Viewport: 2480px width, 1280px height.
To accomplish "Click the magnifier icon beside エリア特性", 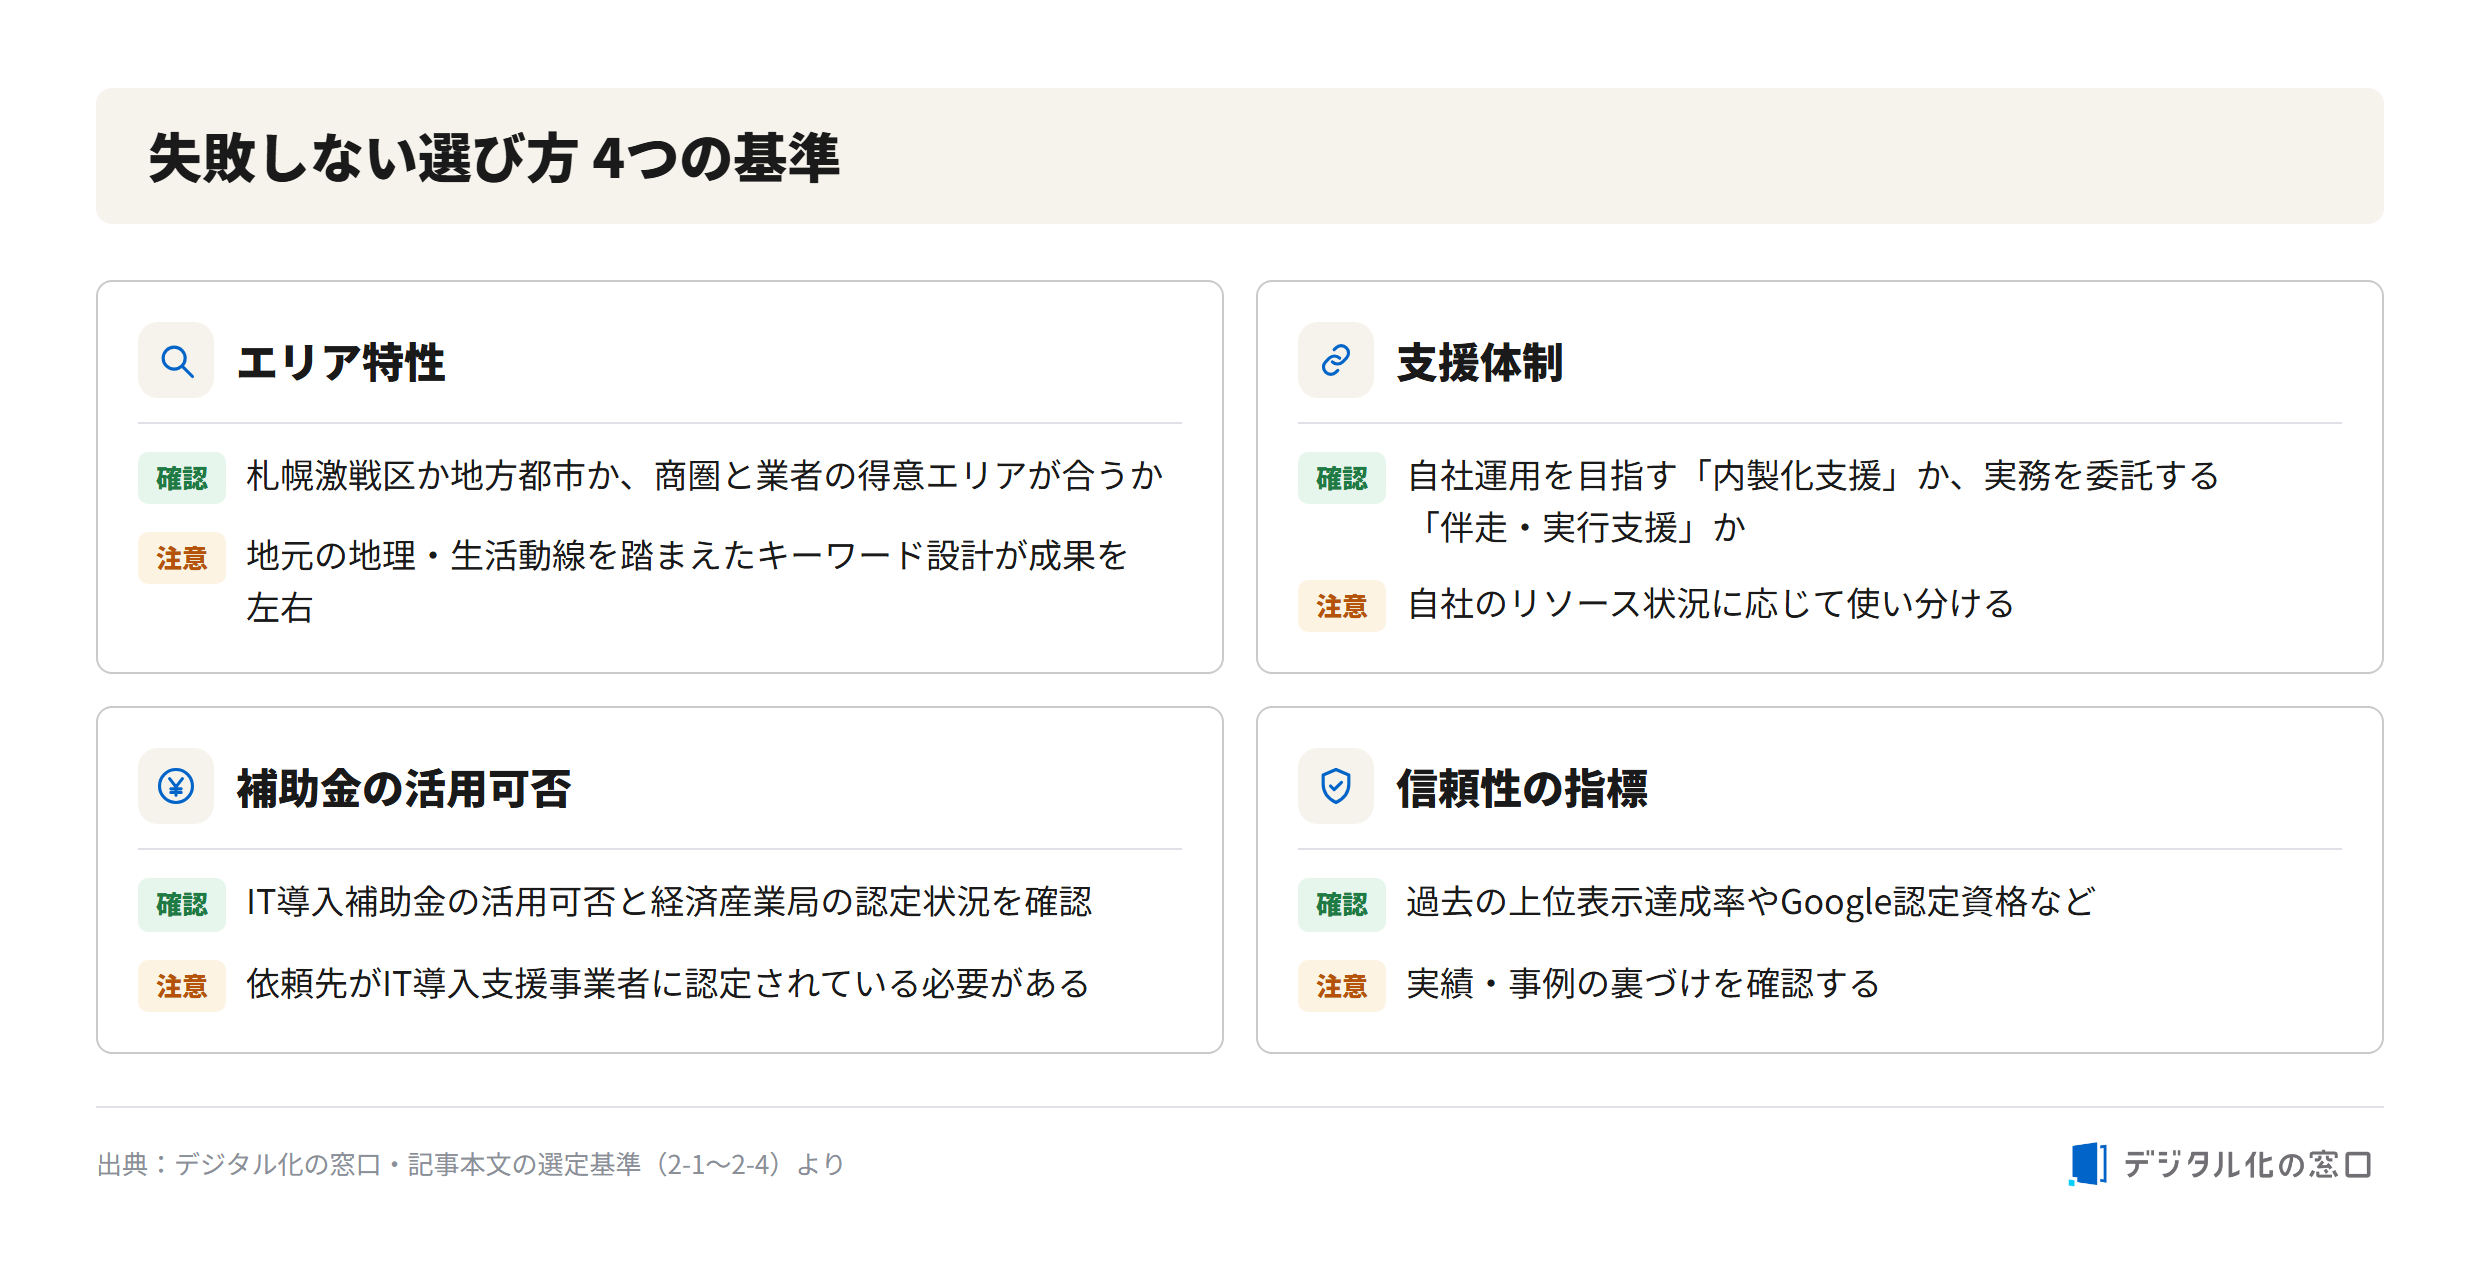I will click(x=176, y=360).
